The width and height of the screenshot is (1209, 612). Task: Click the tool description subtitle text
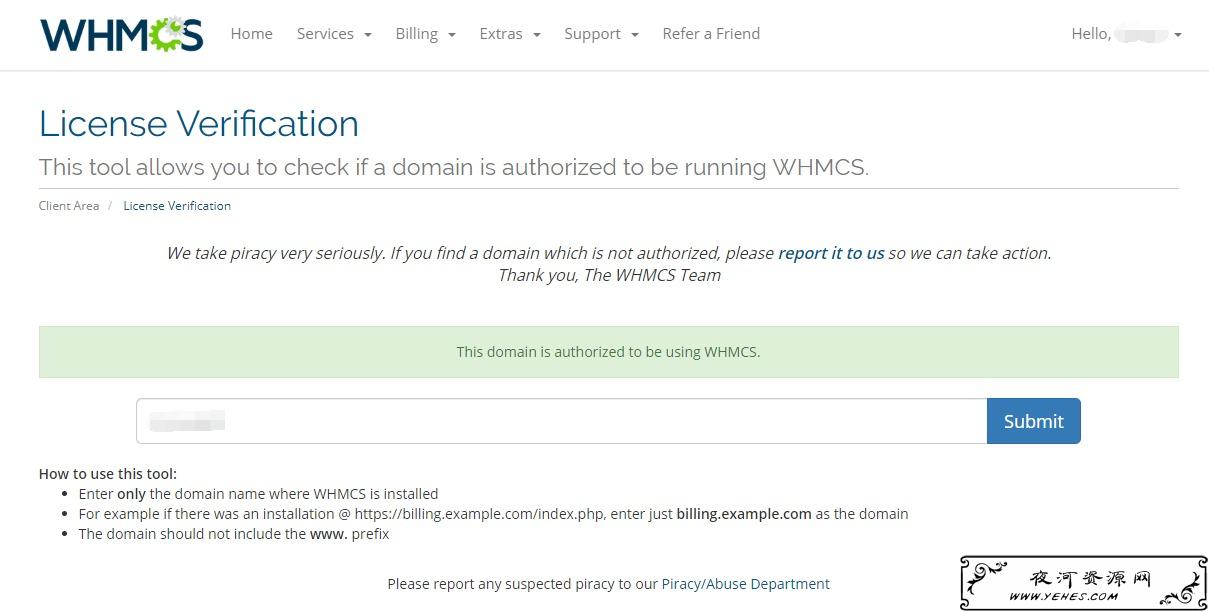454,167
